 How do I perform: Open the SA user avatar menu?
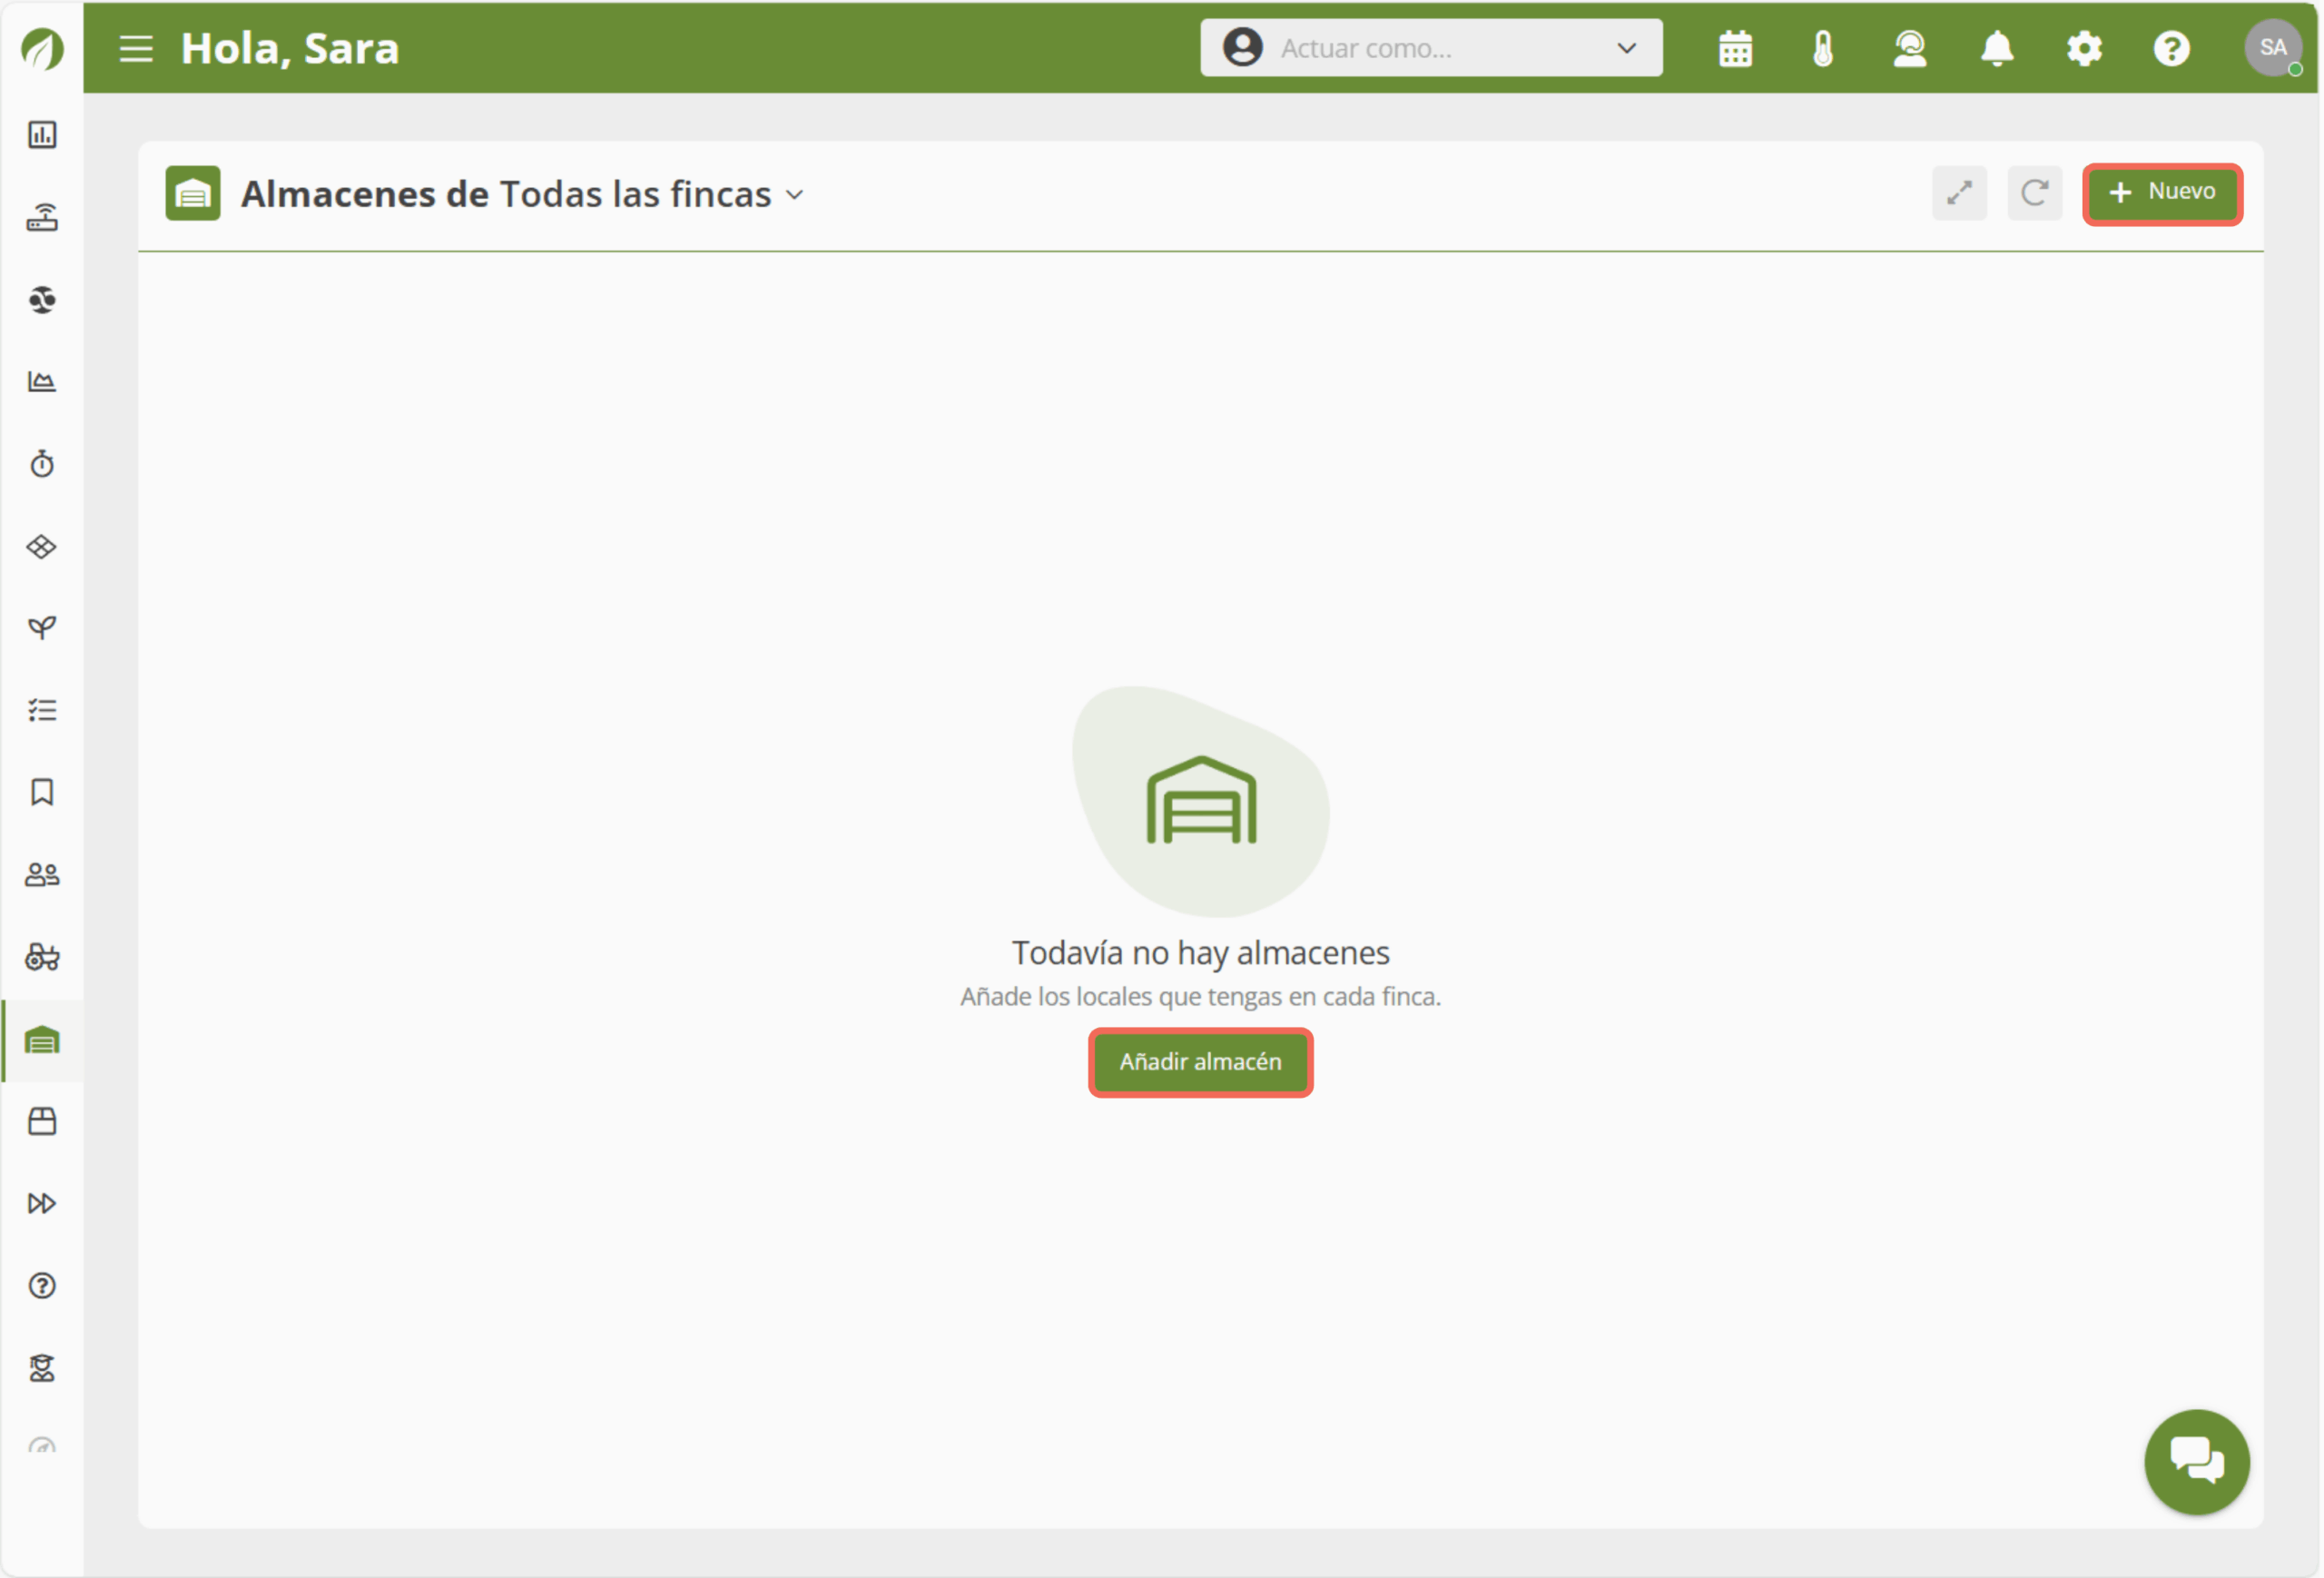tap(2272, 47)
